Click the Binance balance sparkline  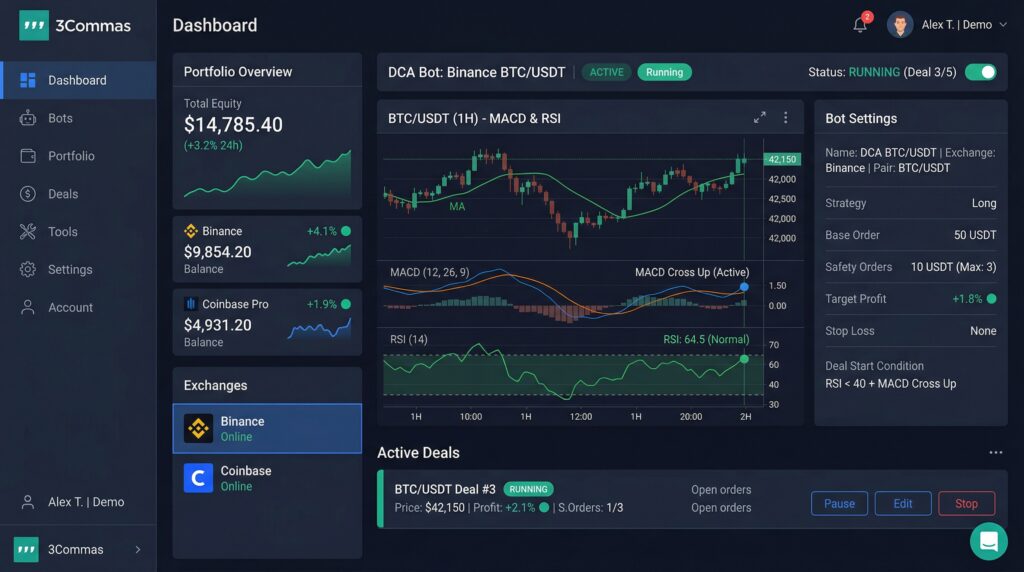(x=319, y=256)
